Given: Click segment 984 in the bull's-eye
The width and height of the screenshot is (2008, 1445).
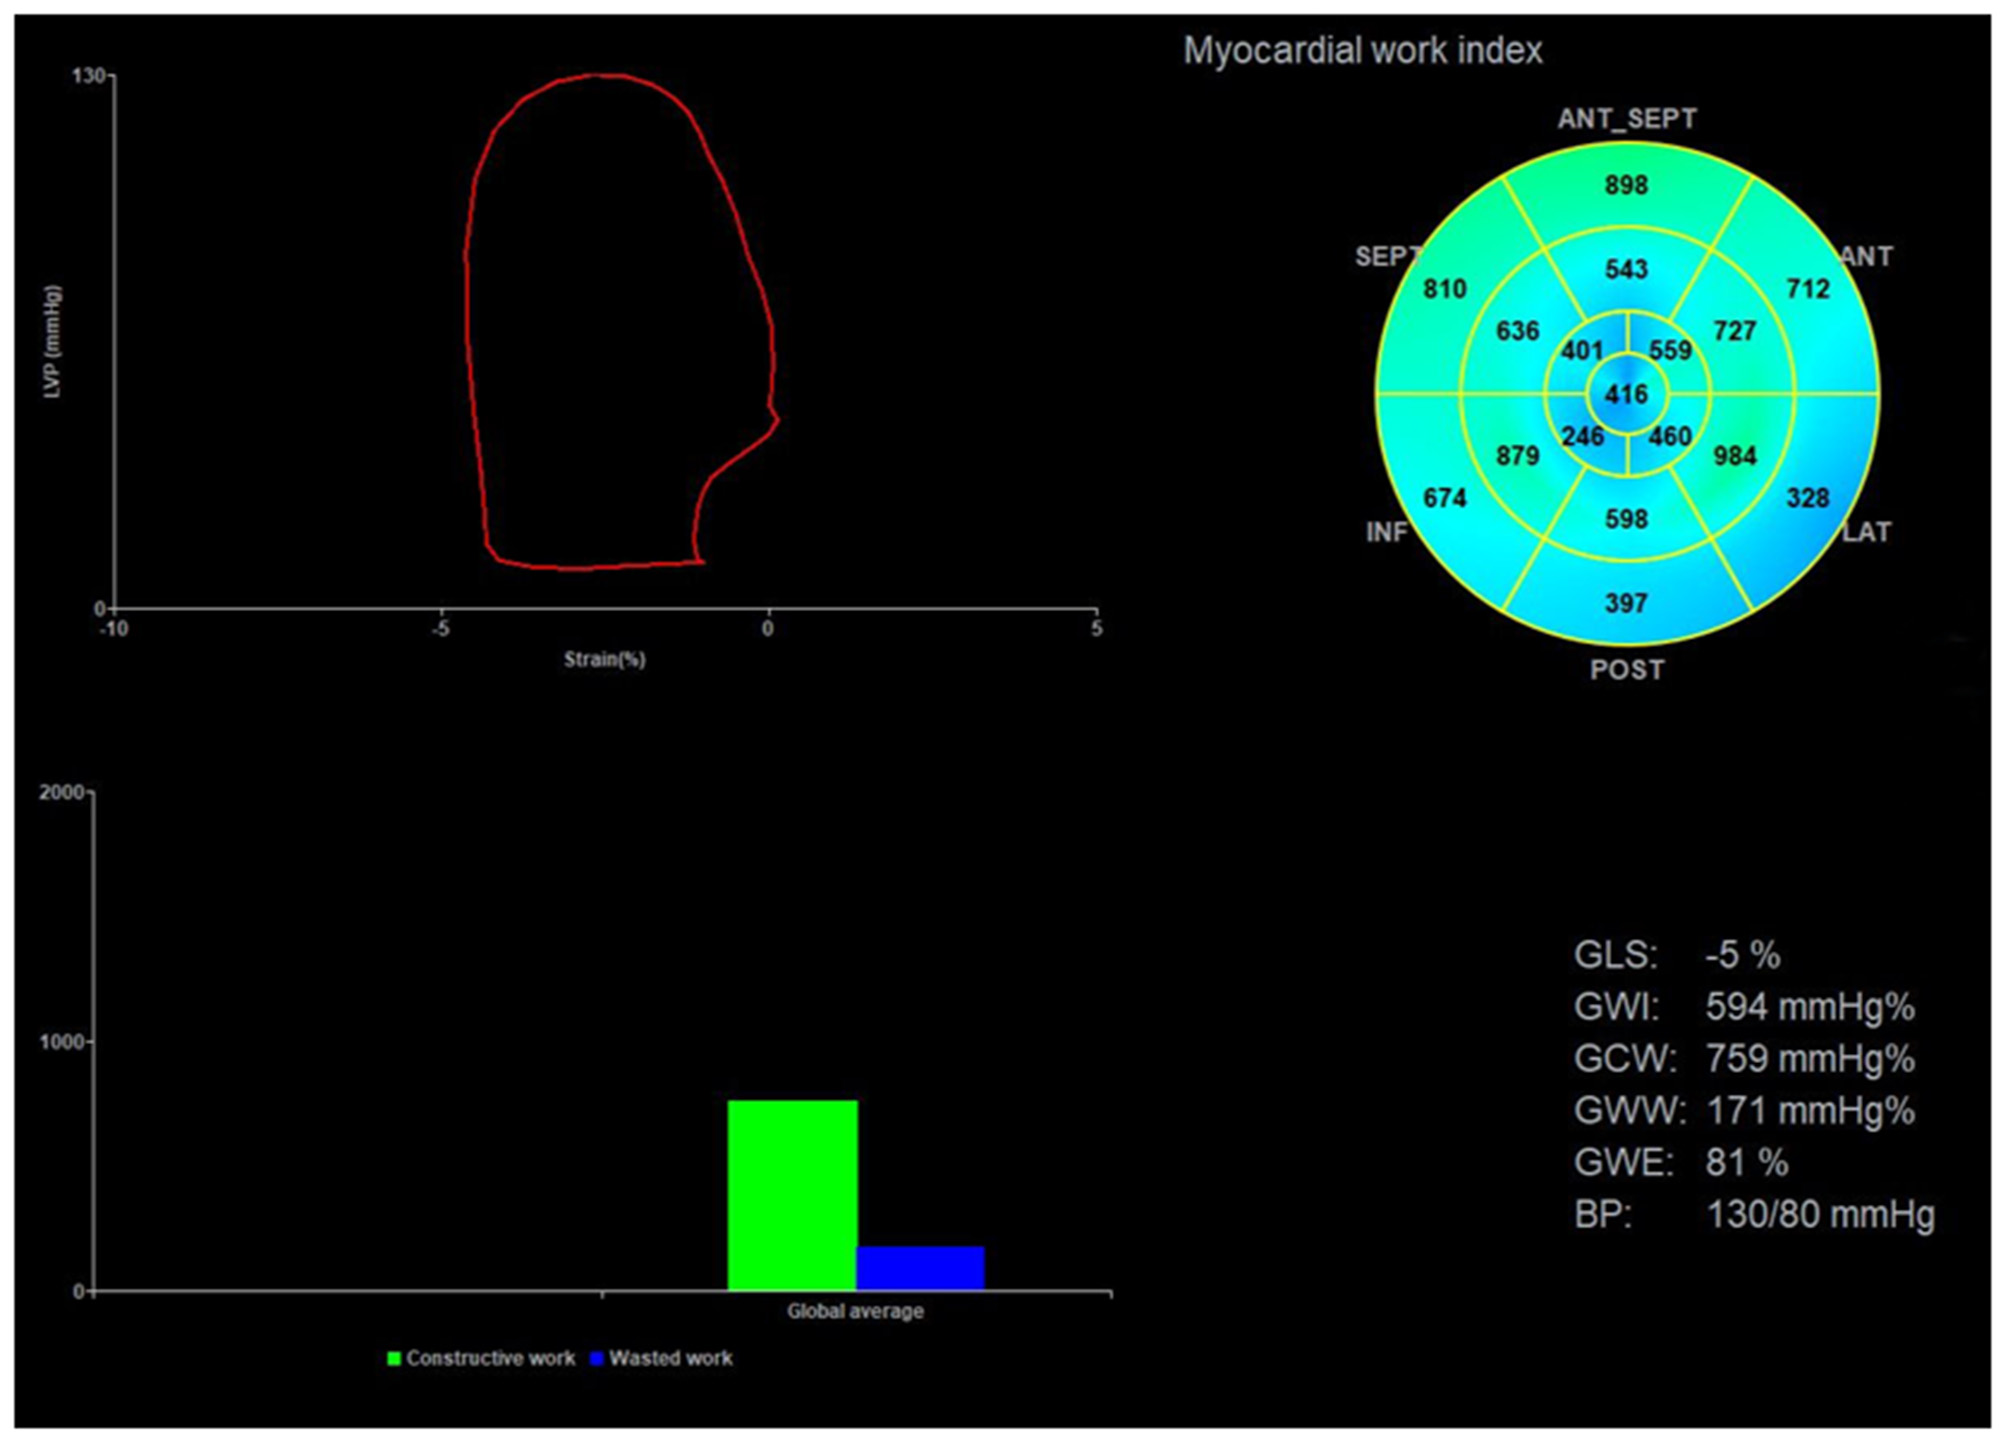Looking at the screenshot, I should (1734, 456).
